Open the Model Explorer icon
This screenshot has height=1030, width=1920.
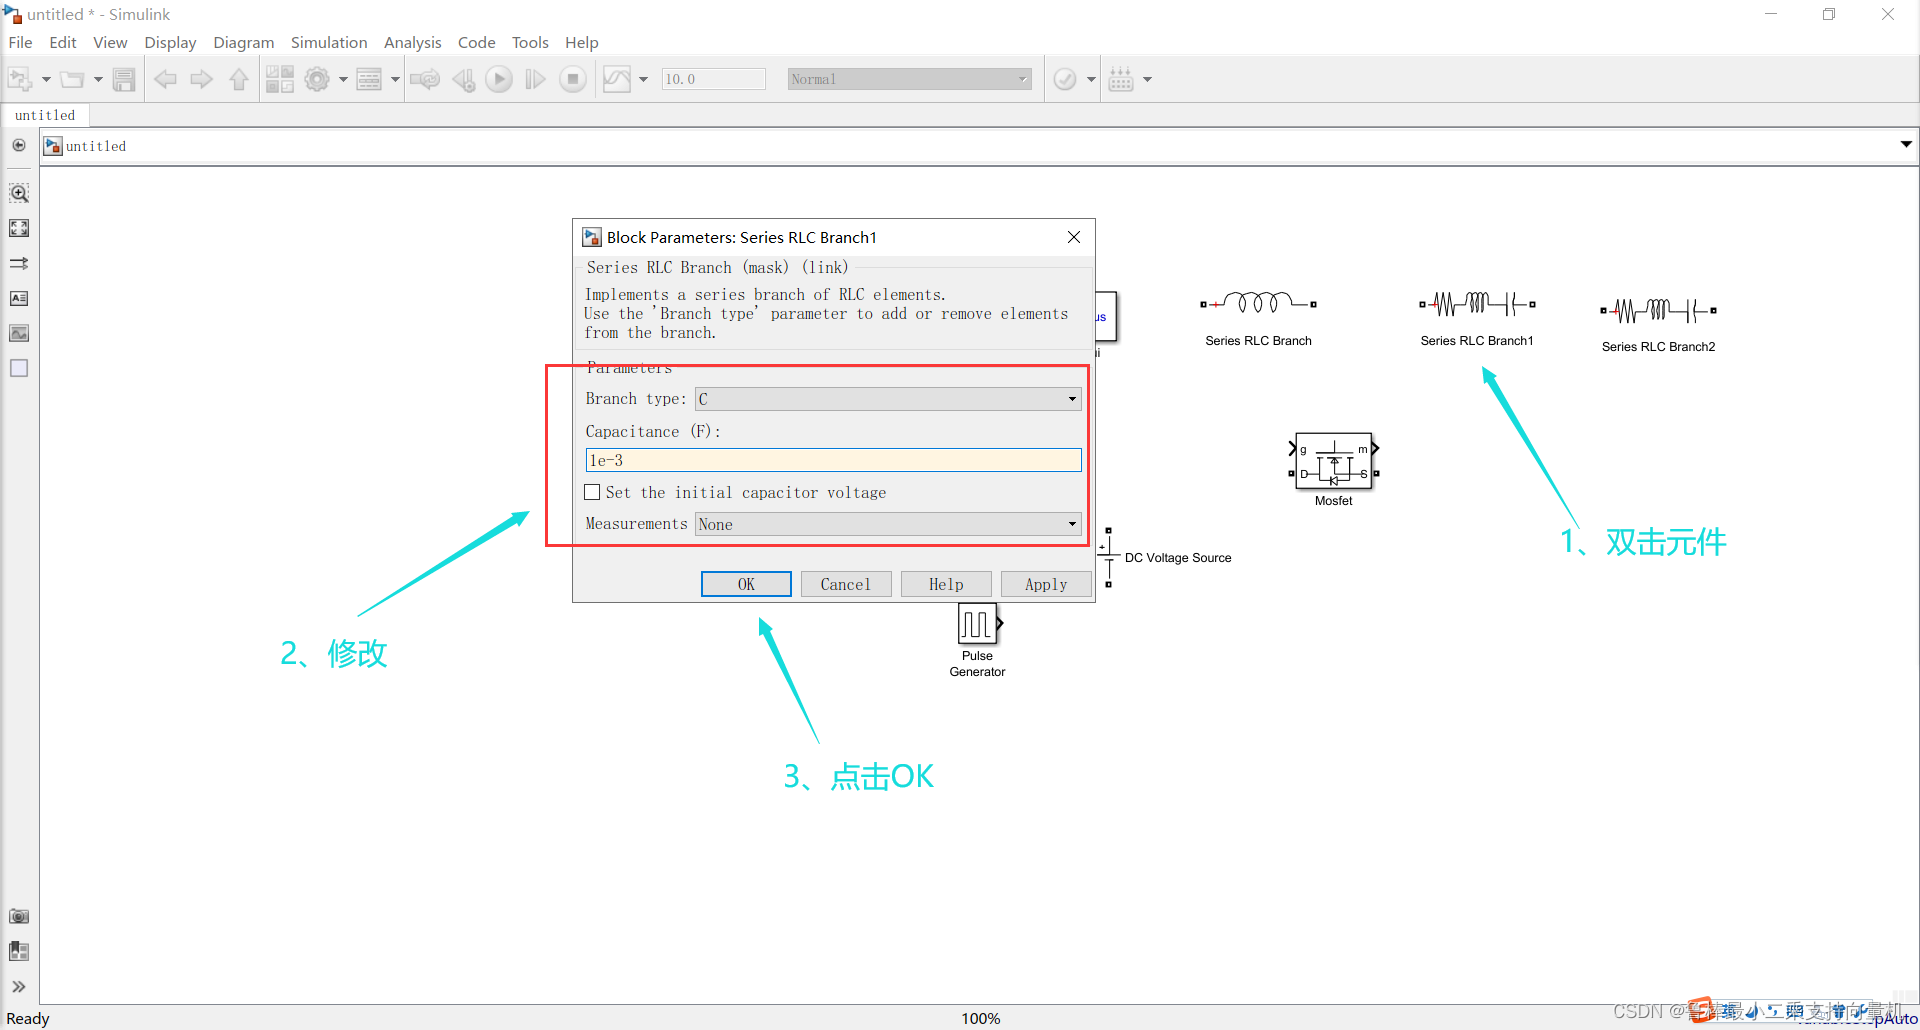(369, 79)
